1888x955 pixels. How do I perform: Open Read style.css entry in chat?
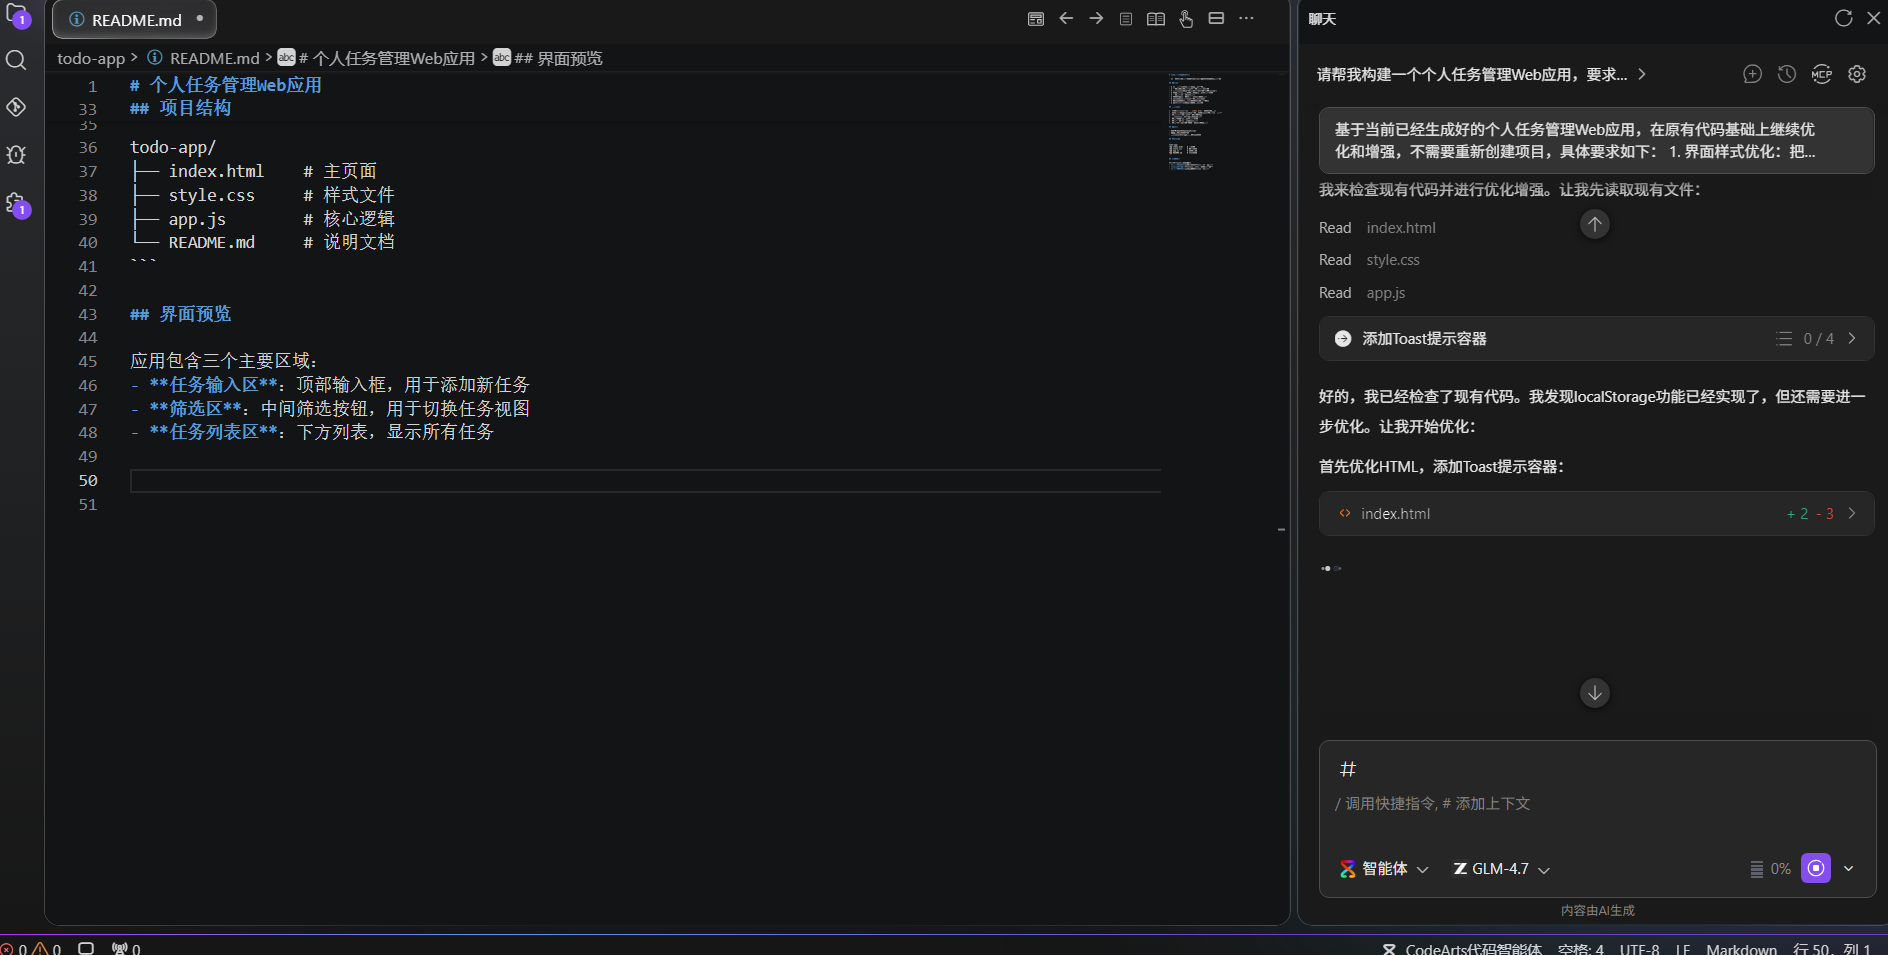click(1369, 260)
